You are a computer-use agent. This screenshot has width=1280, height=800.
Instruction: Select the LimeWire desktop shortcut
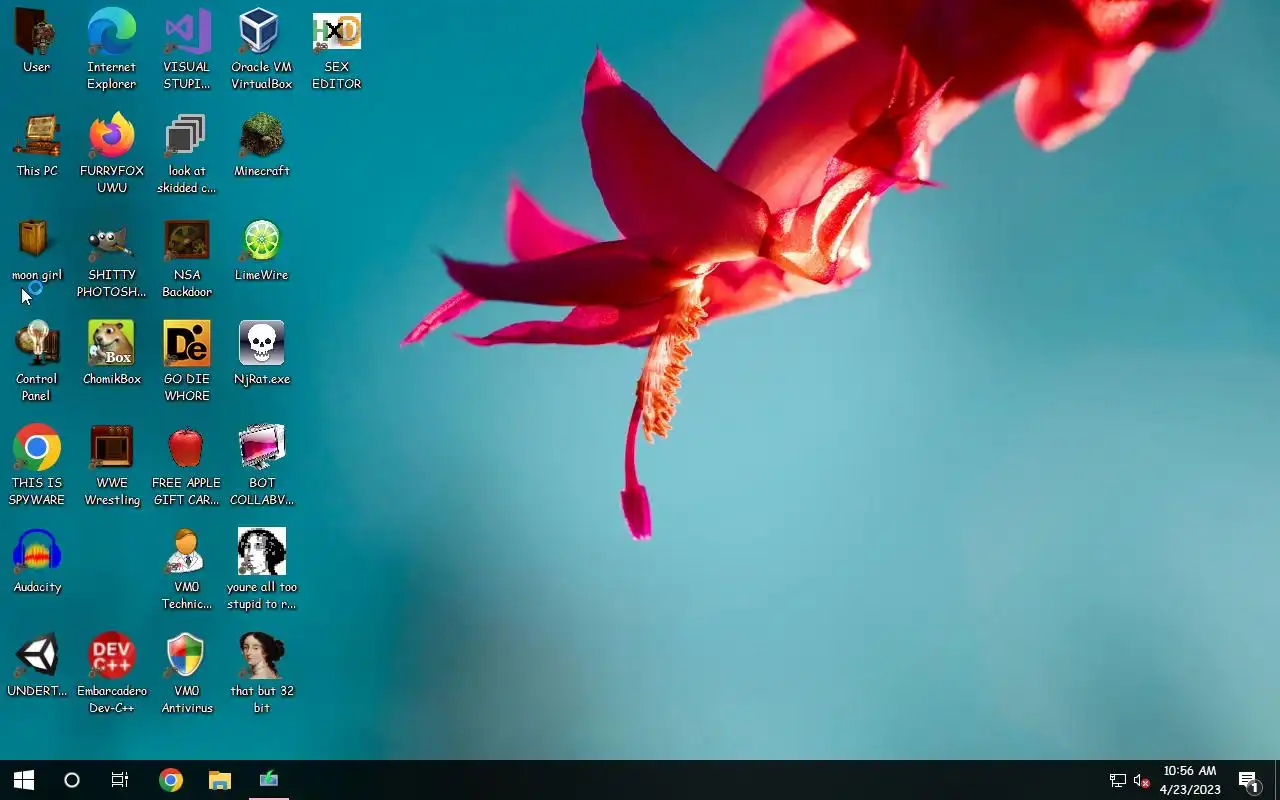(x=262, y=250)
